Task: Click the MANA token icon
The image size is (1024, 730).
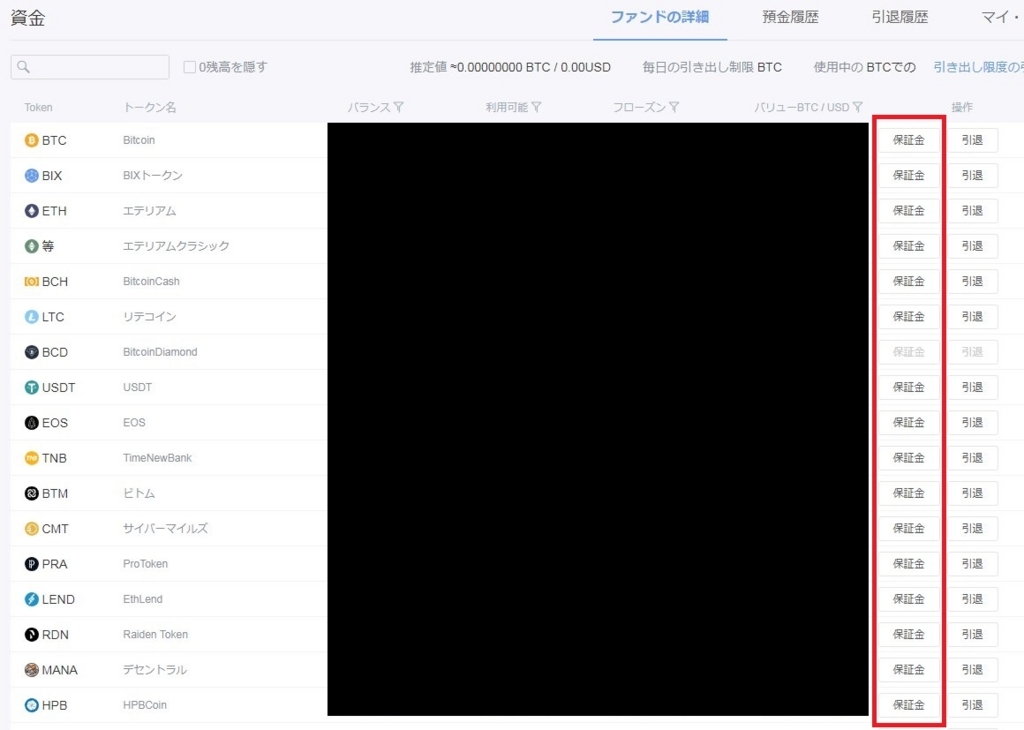Action: [31, 669]
